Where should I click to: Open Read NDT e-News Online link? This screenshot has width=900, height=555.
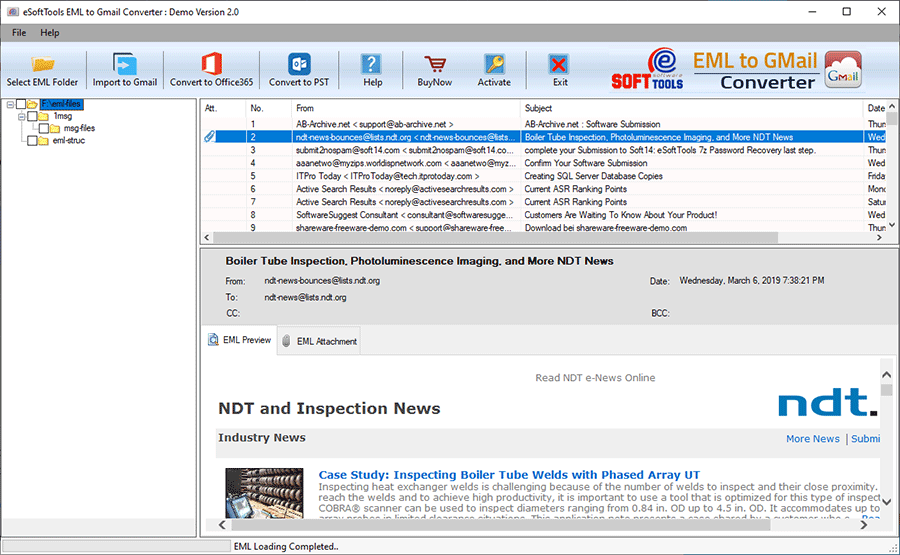point(595,378)
